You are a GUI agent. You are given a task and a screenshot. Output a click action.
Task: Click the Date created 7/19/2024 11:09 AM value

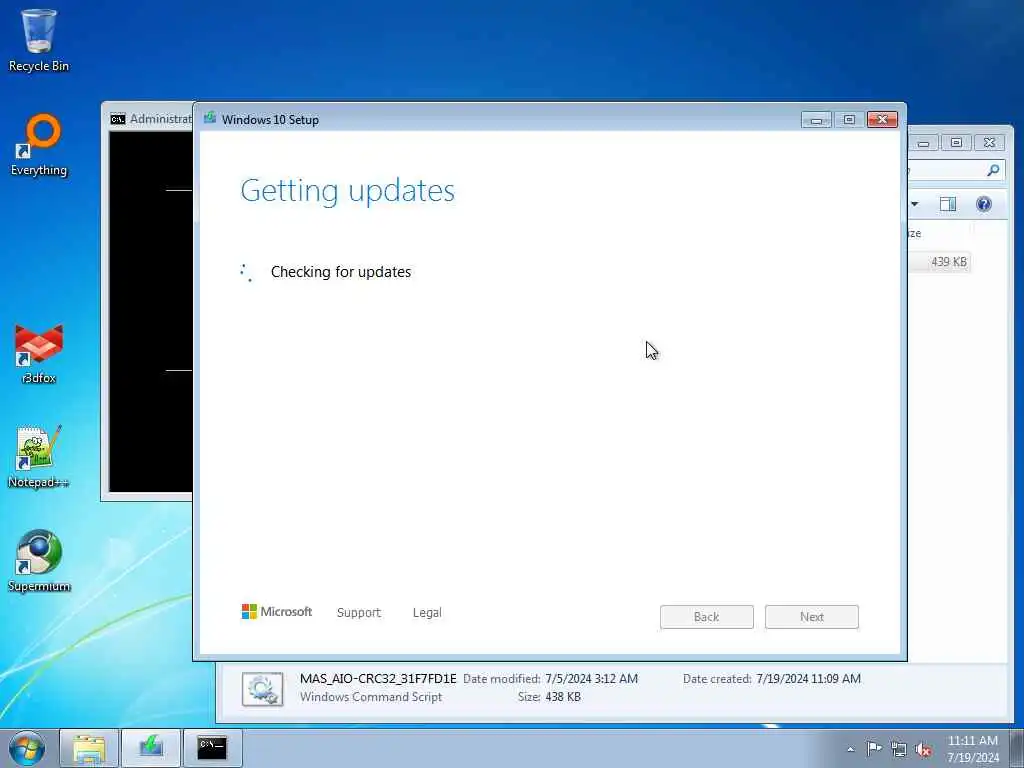[x=808, y=679]
